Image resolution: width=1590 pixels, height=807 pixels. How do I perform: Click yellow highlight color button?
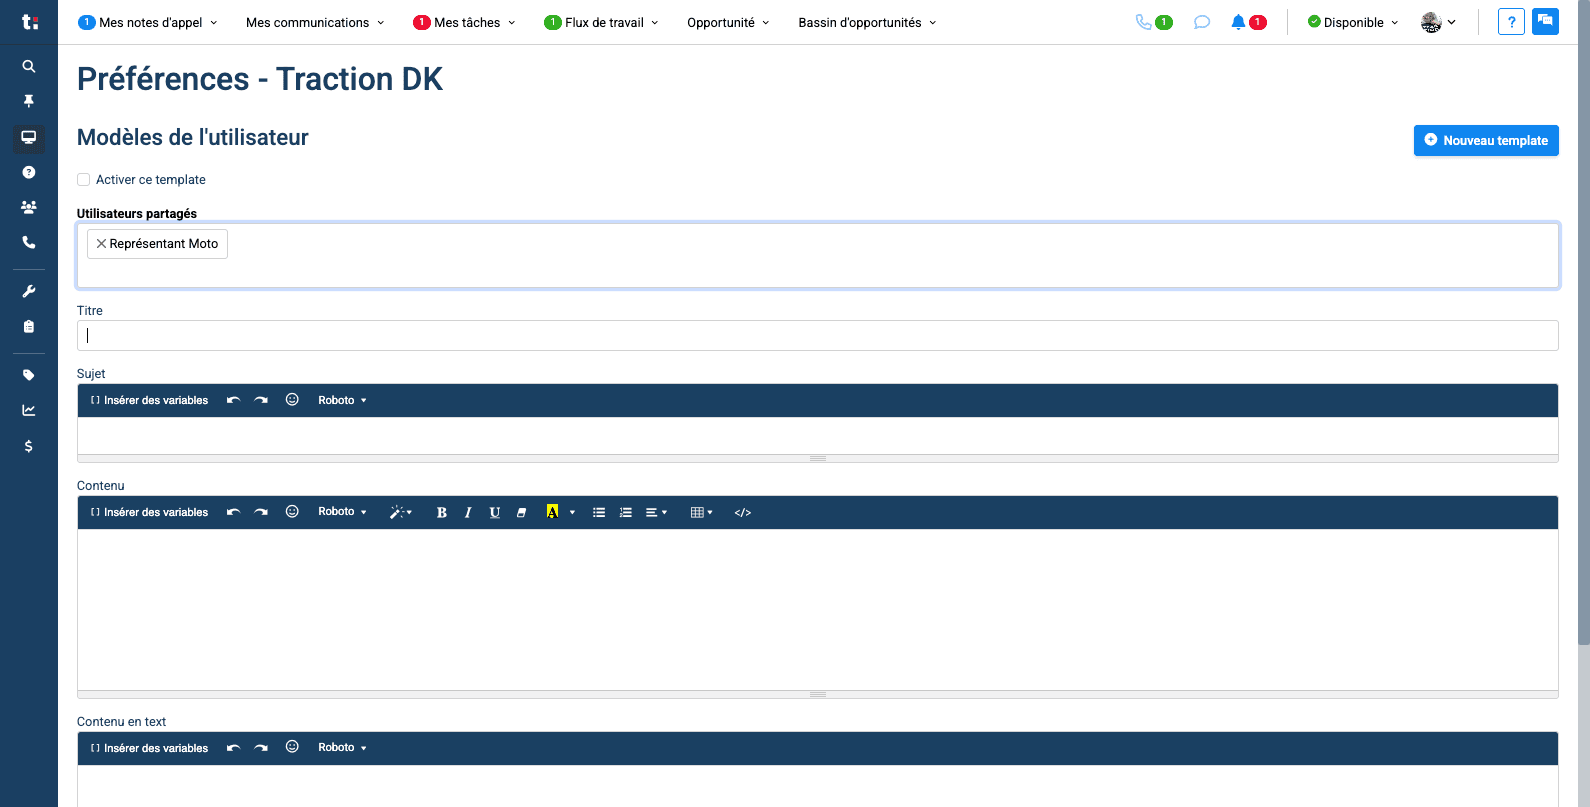[552, 512]
